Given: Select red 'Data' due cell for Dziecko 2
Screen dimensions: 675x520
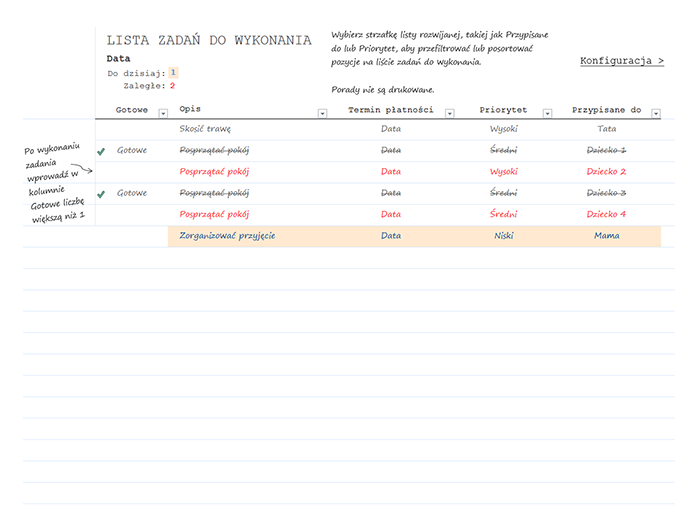Looking at the screenshot, I should (x=391, y=171).
